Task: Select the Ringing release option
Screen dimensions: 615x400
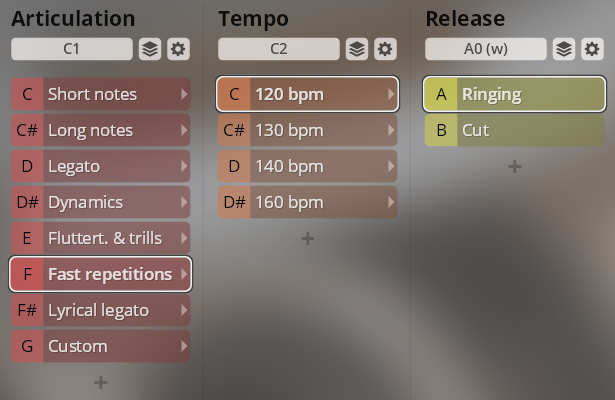Action: 515,94
